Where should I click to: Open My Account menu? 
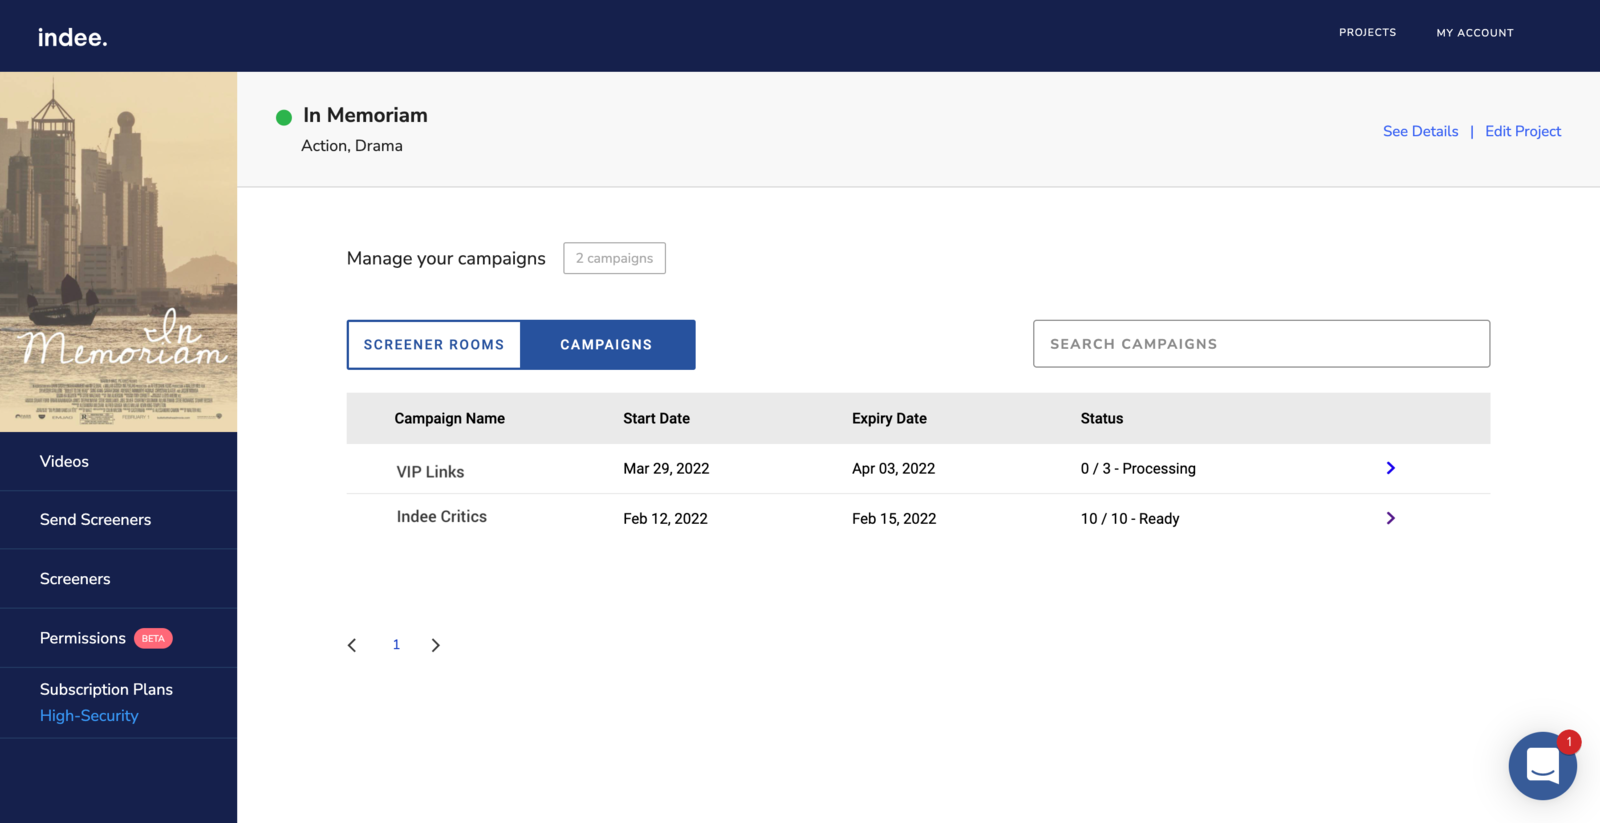point(1474,33)
